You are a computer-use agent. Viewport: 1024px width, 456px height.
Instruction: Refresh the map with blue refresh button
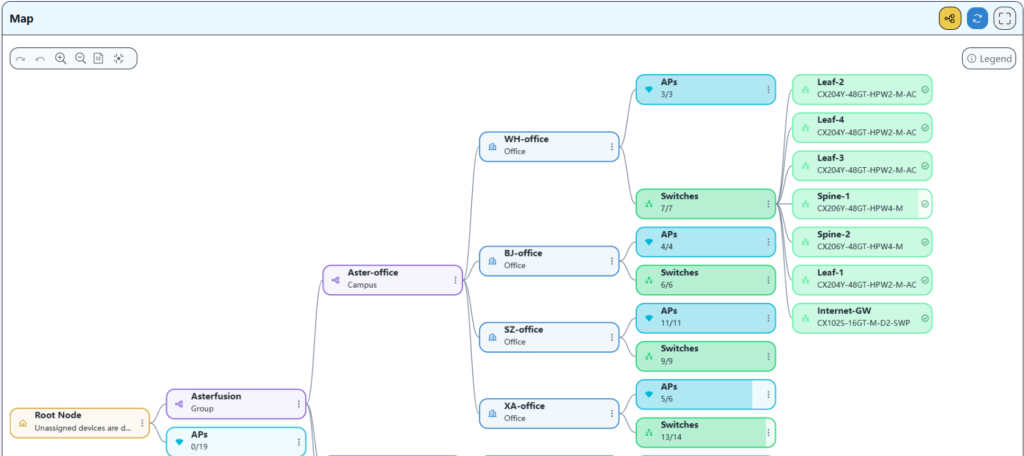(x=977, y=18)
